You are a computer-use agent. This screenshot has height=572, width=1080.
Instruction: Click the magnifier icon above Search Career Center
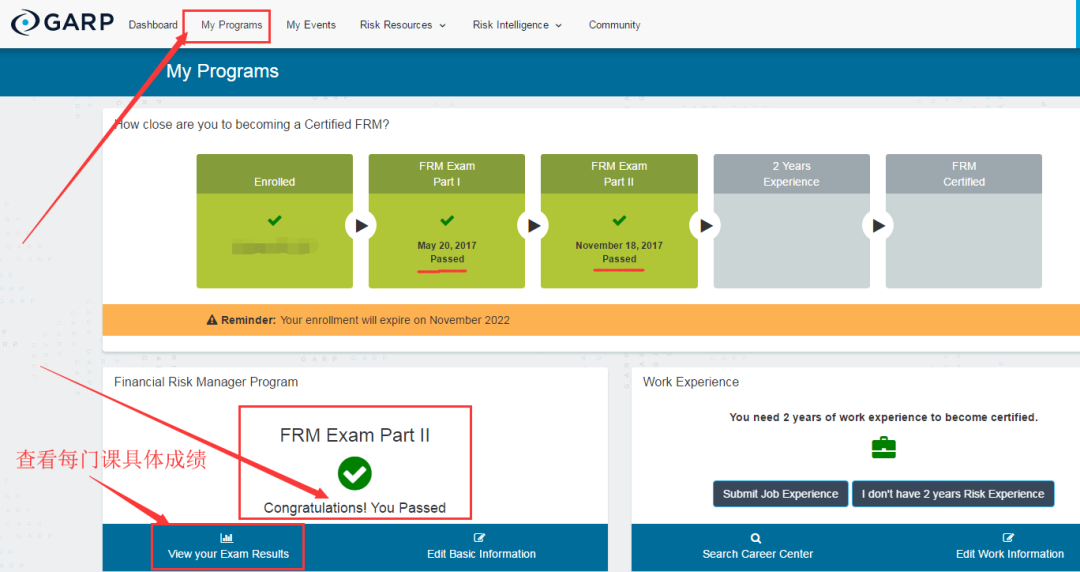[756, 538]
